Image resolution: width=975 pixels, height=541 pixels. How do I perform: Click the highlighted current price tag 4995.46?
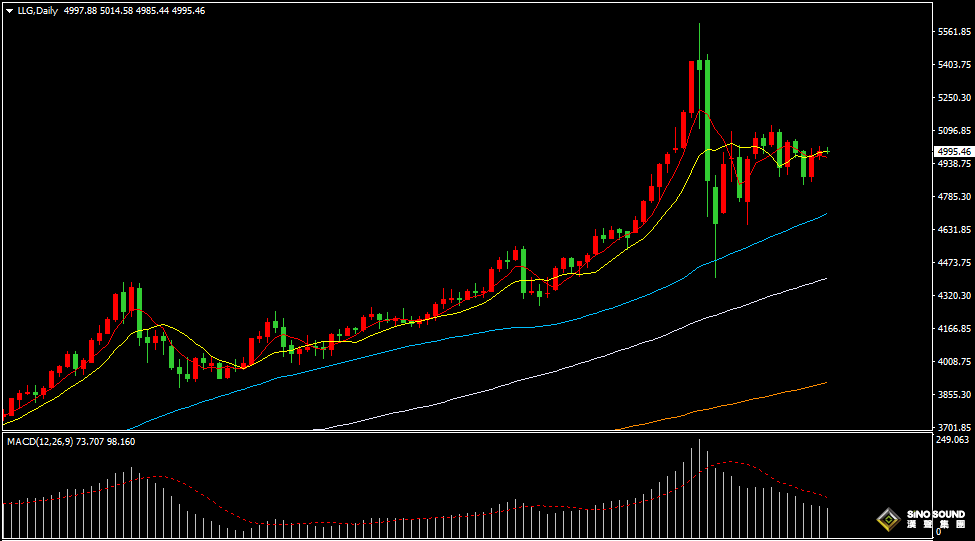coord(953,151)
